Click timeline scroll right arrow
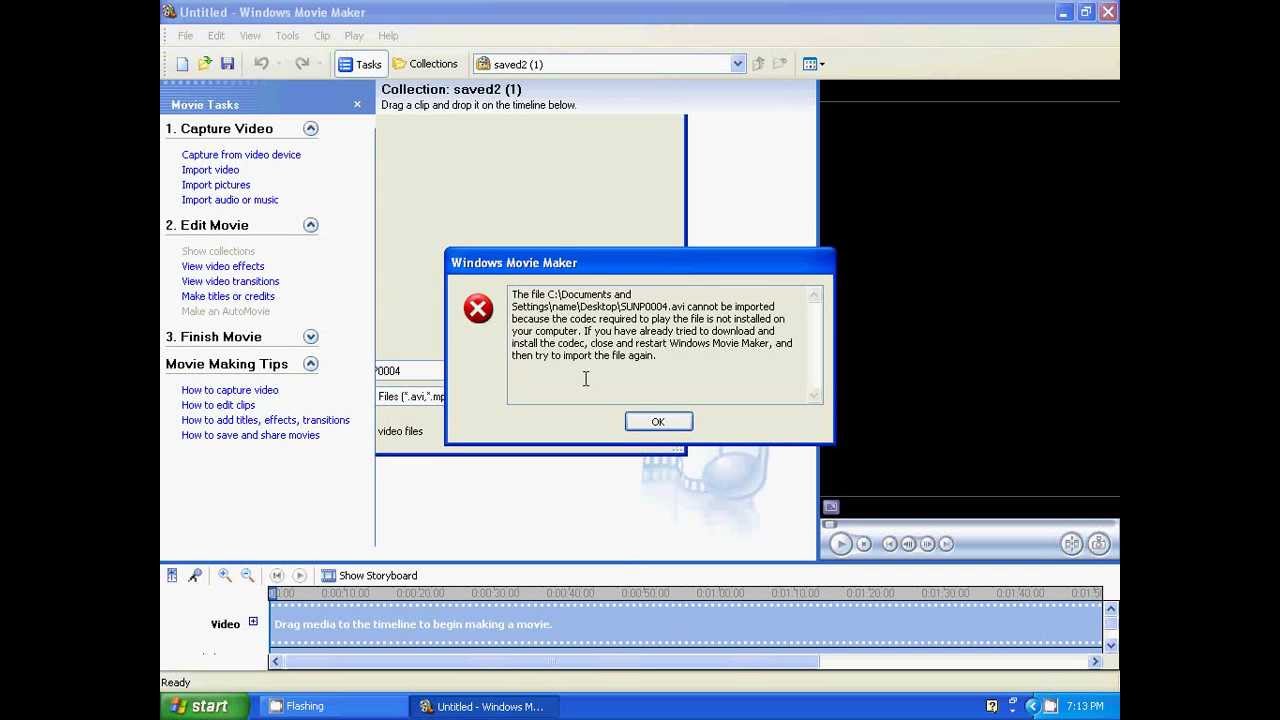Viewport: 1280px width, 720px height. coord(1095,661)
